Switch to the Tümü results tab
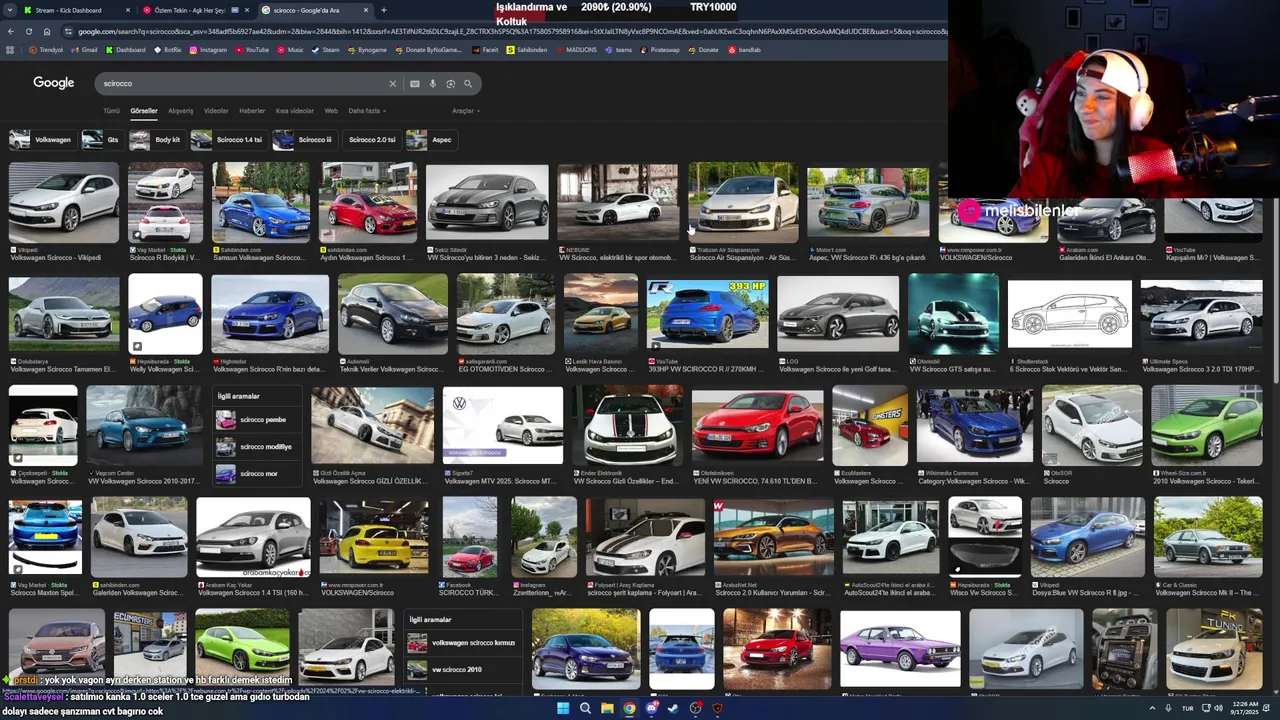Screen dimensions: 1280x720 111,111
